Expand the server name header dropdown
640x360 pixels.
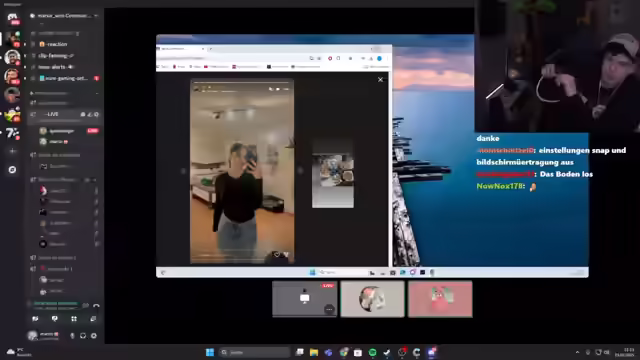point(64,16)
